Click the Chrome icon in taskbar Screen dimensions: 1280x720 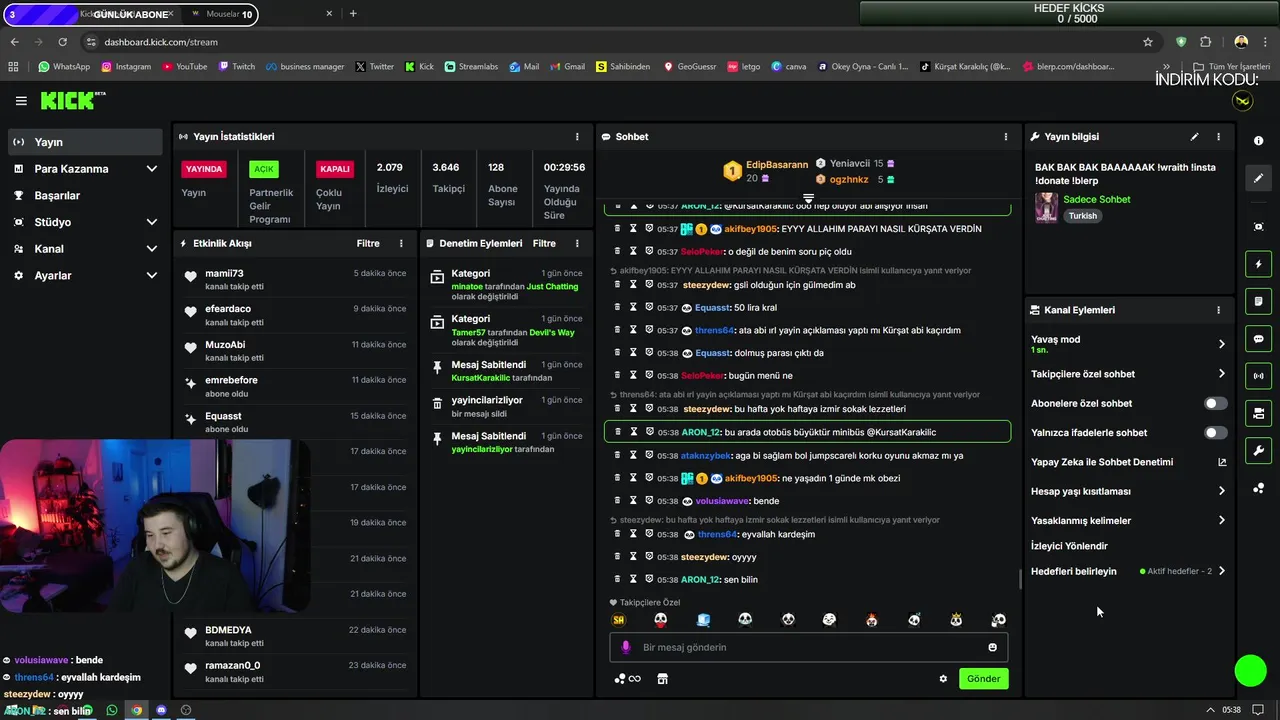click(136, 710)
